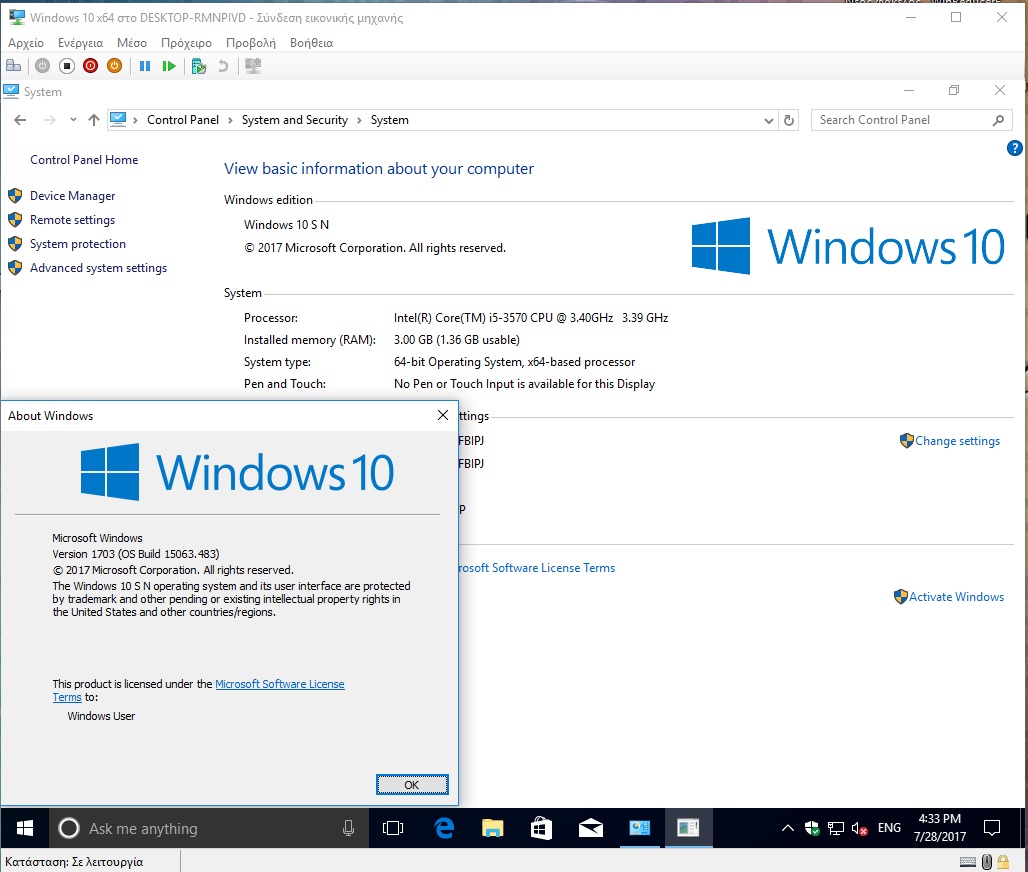The height and width of the screenshot is (872, 1028).
Task: Launch Microsoft Edge from the taskbar
Action: (444, 828)
